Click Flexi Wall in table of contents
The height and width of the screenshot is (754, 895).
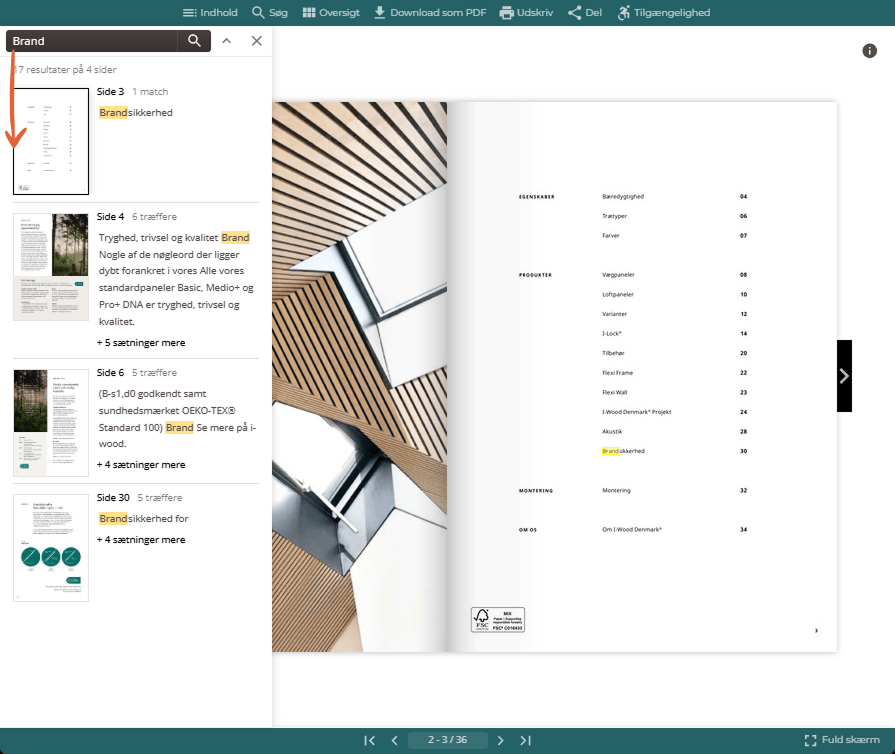(x=614, y=392)
